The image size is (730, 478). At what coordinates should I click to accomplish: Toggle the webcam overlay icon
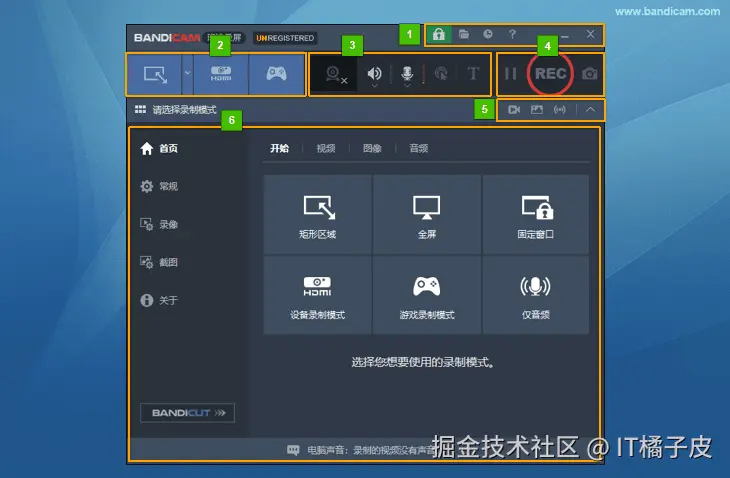[335, 74]
